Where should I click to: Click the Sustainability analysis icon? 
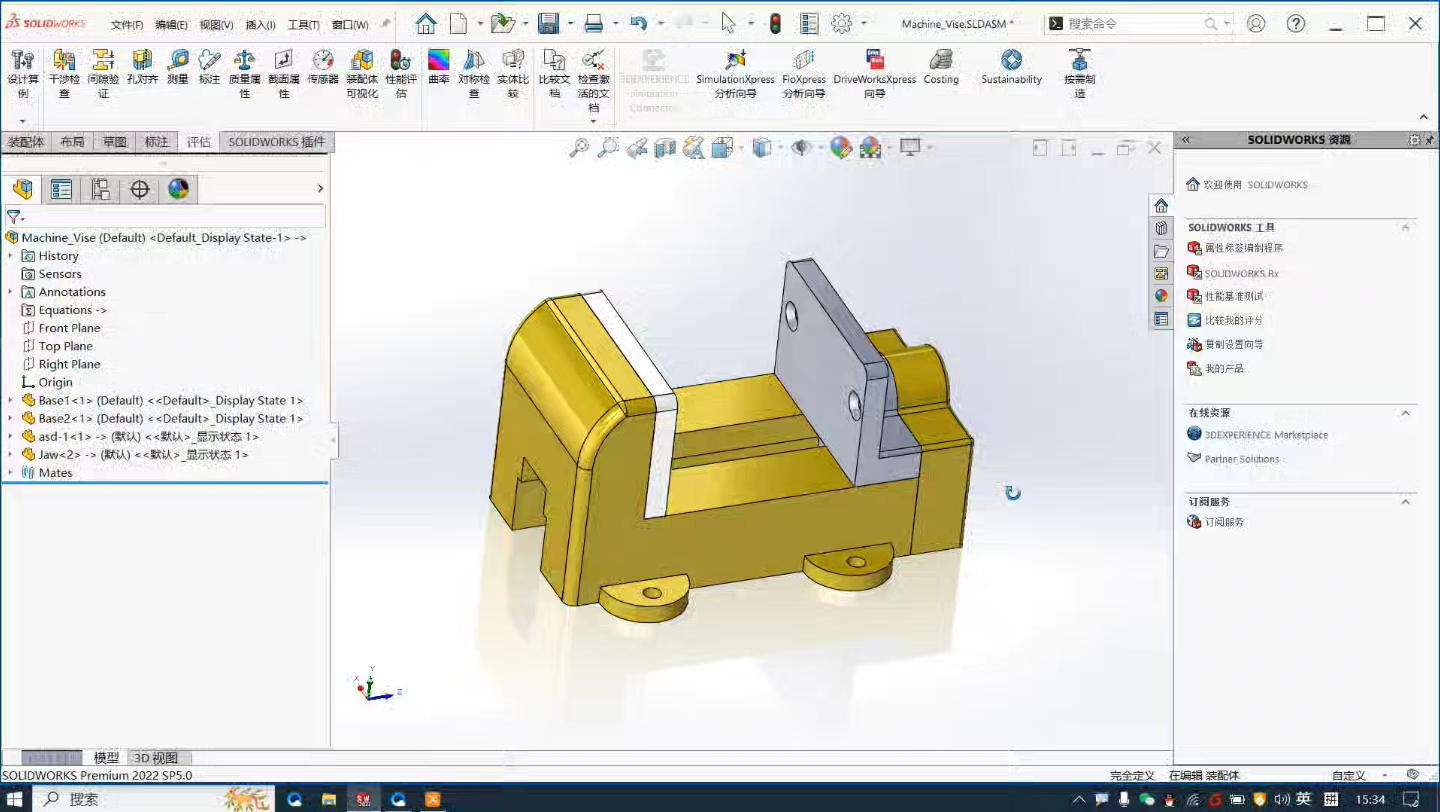(1010, 69)
